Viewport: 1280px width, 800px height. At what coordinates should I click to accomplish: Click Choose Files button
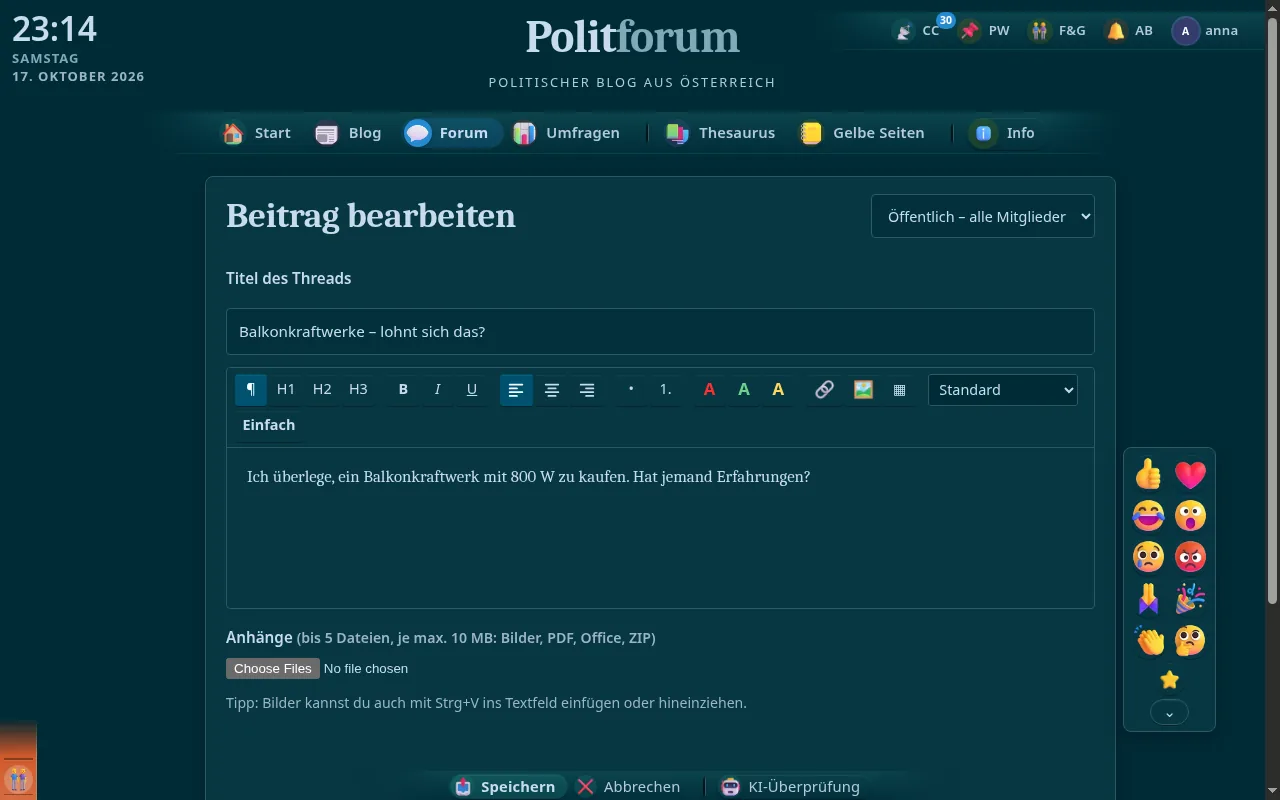coord(273,668)
